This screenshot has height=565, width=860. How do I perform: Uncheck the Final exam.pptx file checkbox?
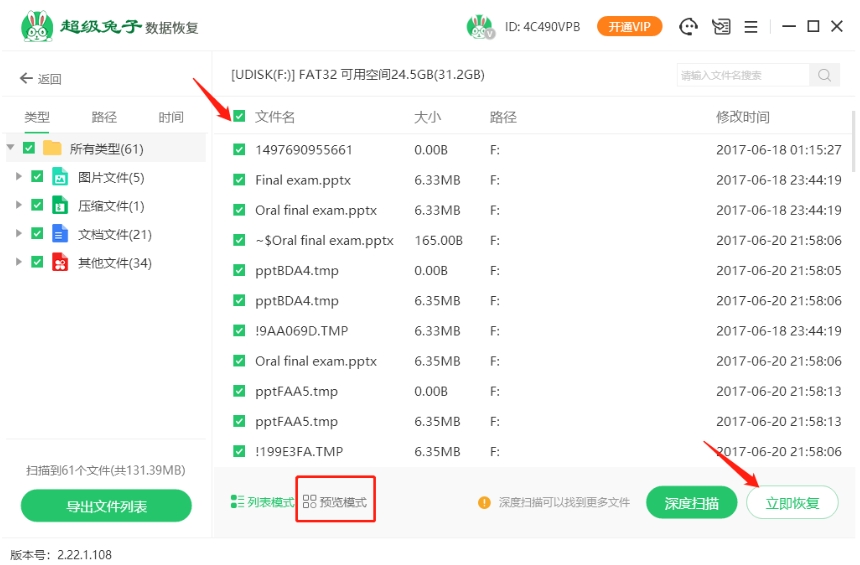[239, 180]
